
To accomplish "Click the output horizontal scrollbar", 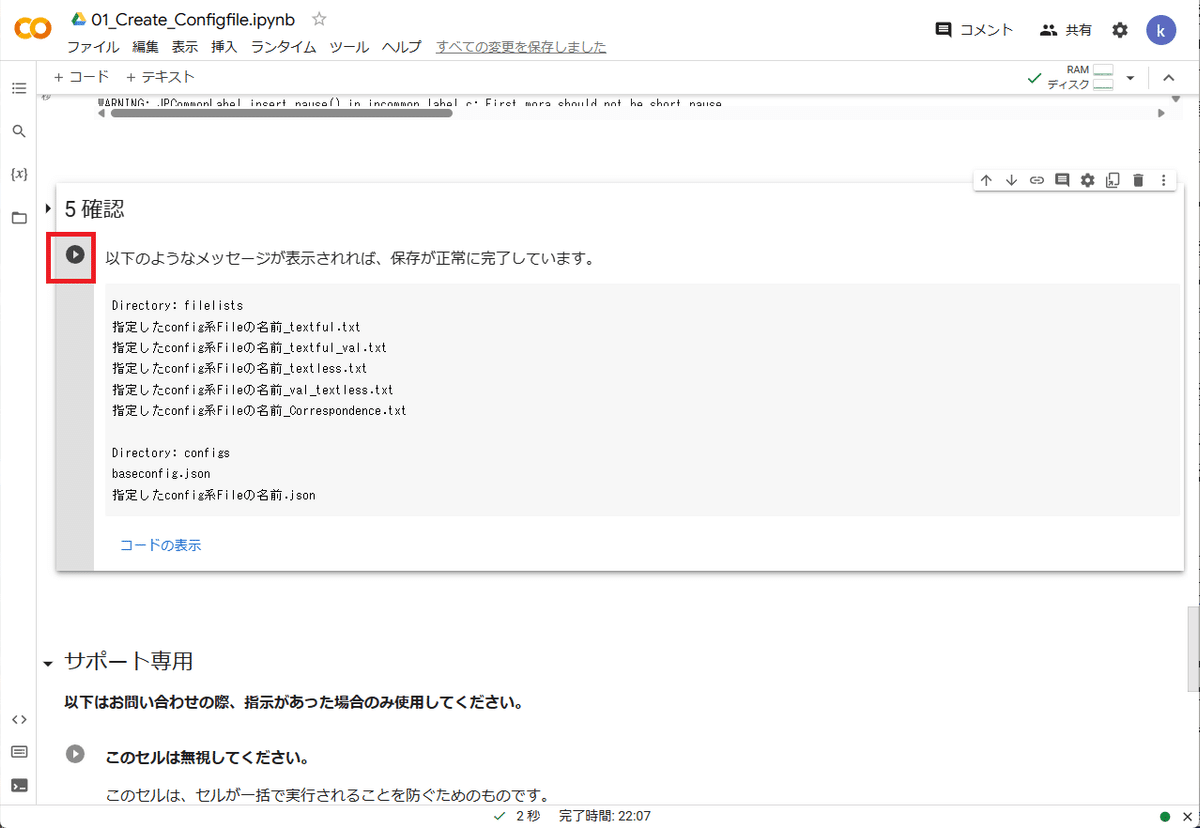I will coord(281,113).
